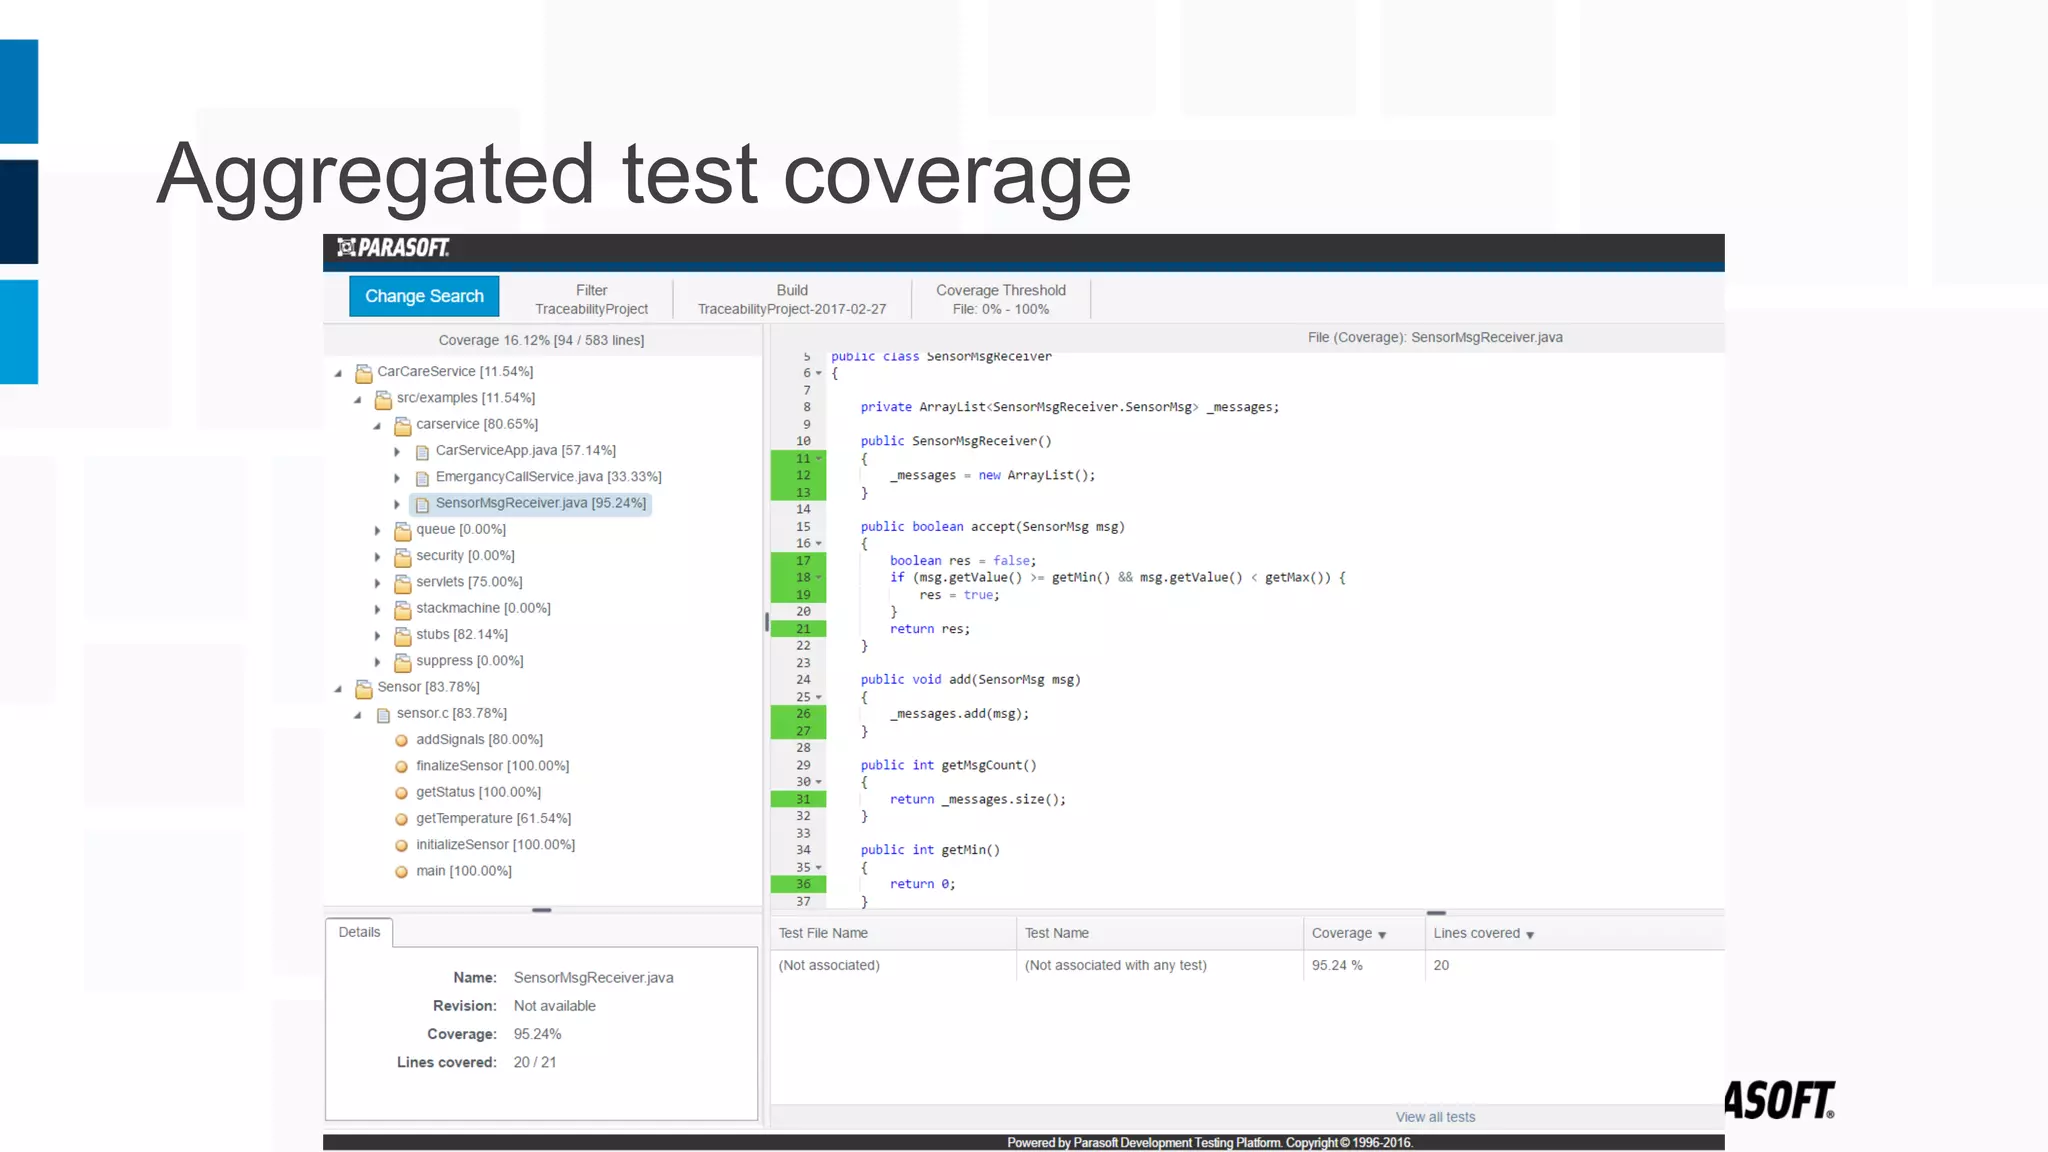The height and width of the screenshot is (1152, 2048).
Task: Fold code block at line 30
Action: [819, 783]
